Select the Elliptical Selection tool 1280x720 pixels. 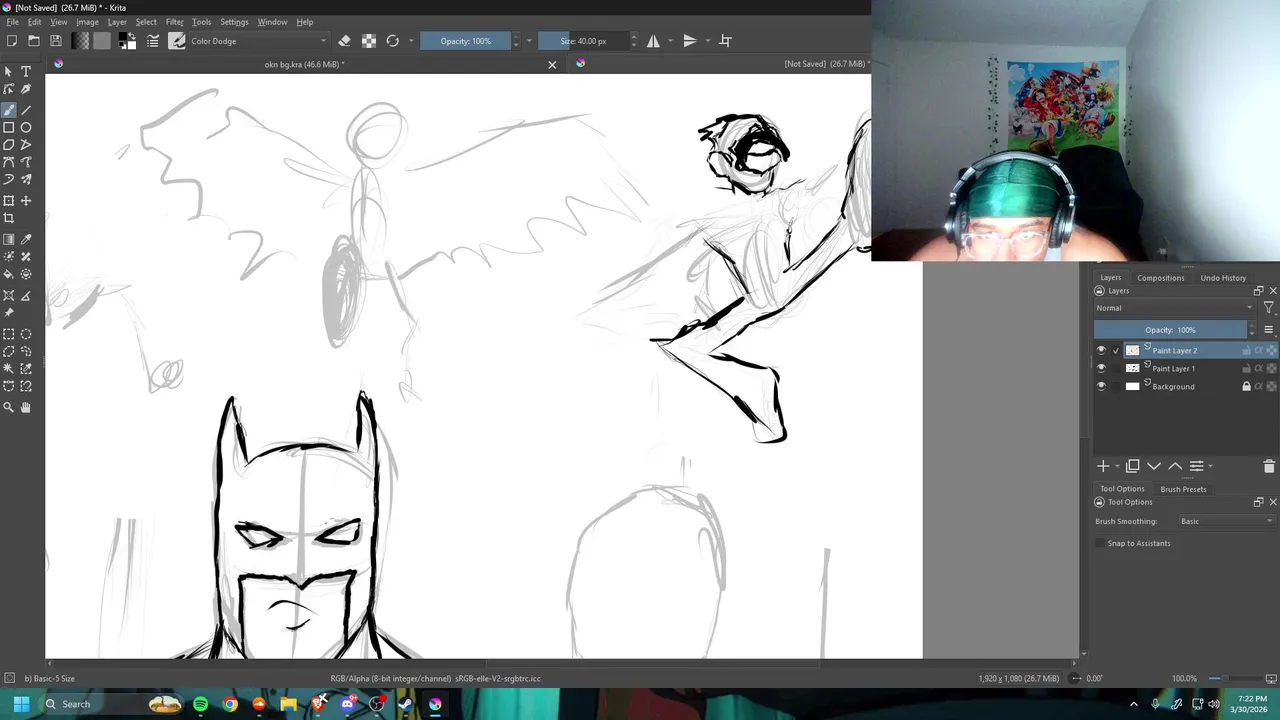[26, 334]
